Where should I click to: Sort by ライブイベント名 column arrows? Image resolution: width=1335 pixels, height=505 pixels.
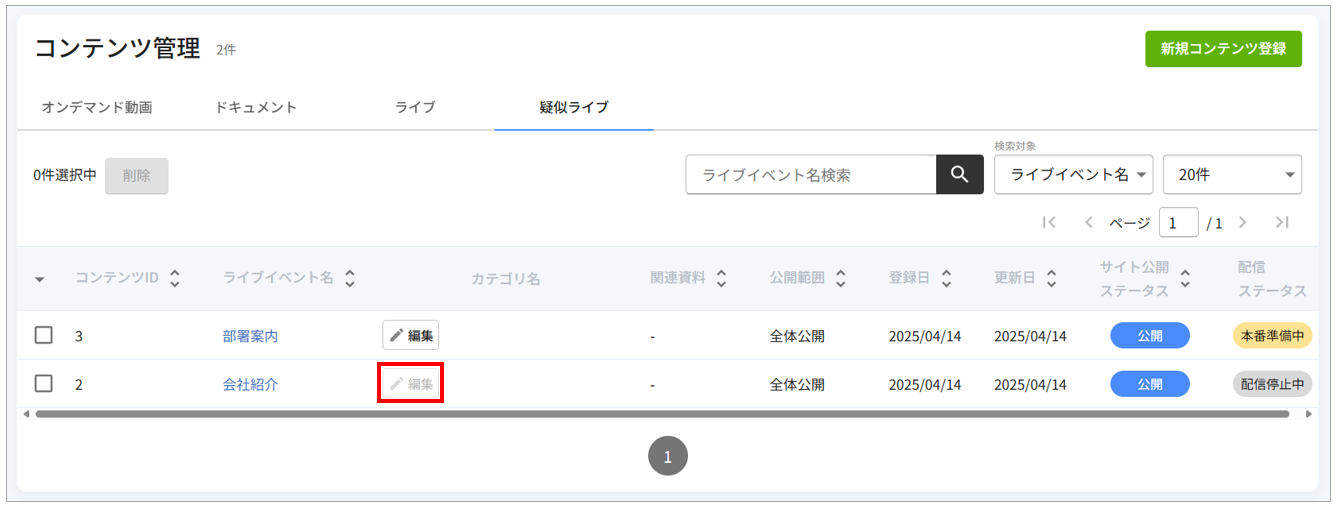(350, 278)
